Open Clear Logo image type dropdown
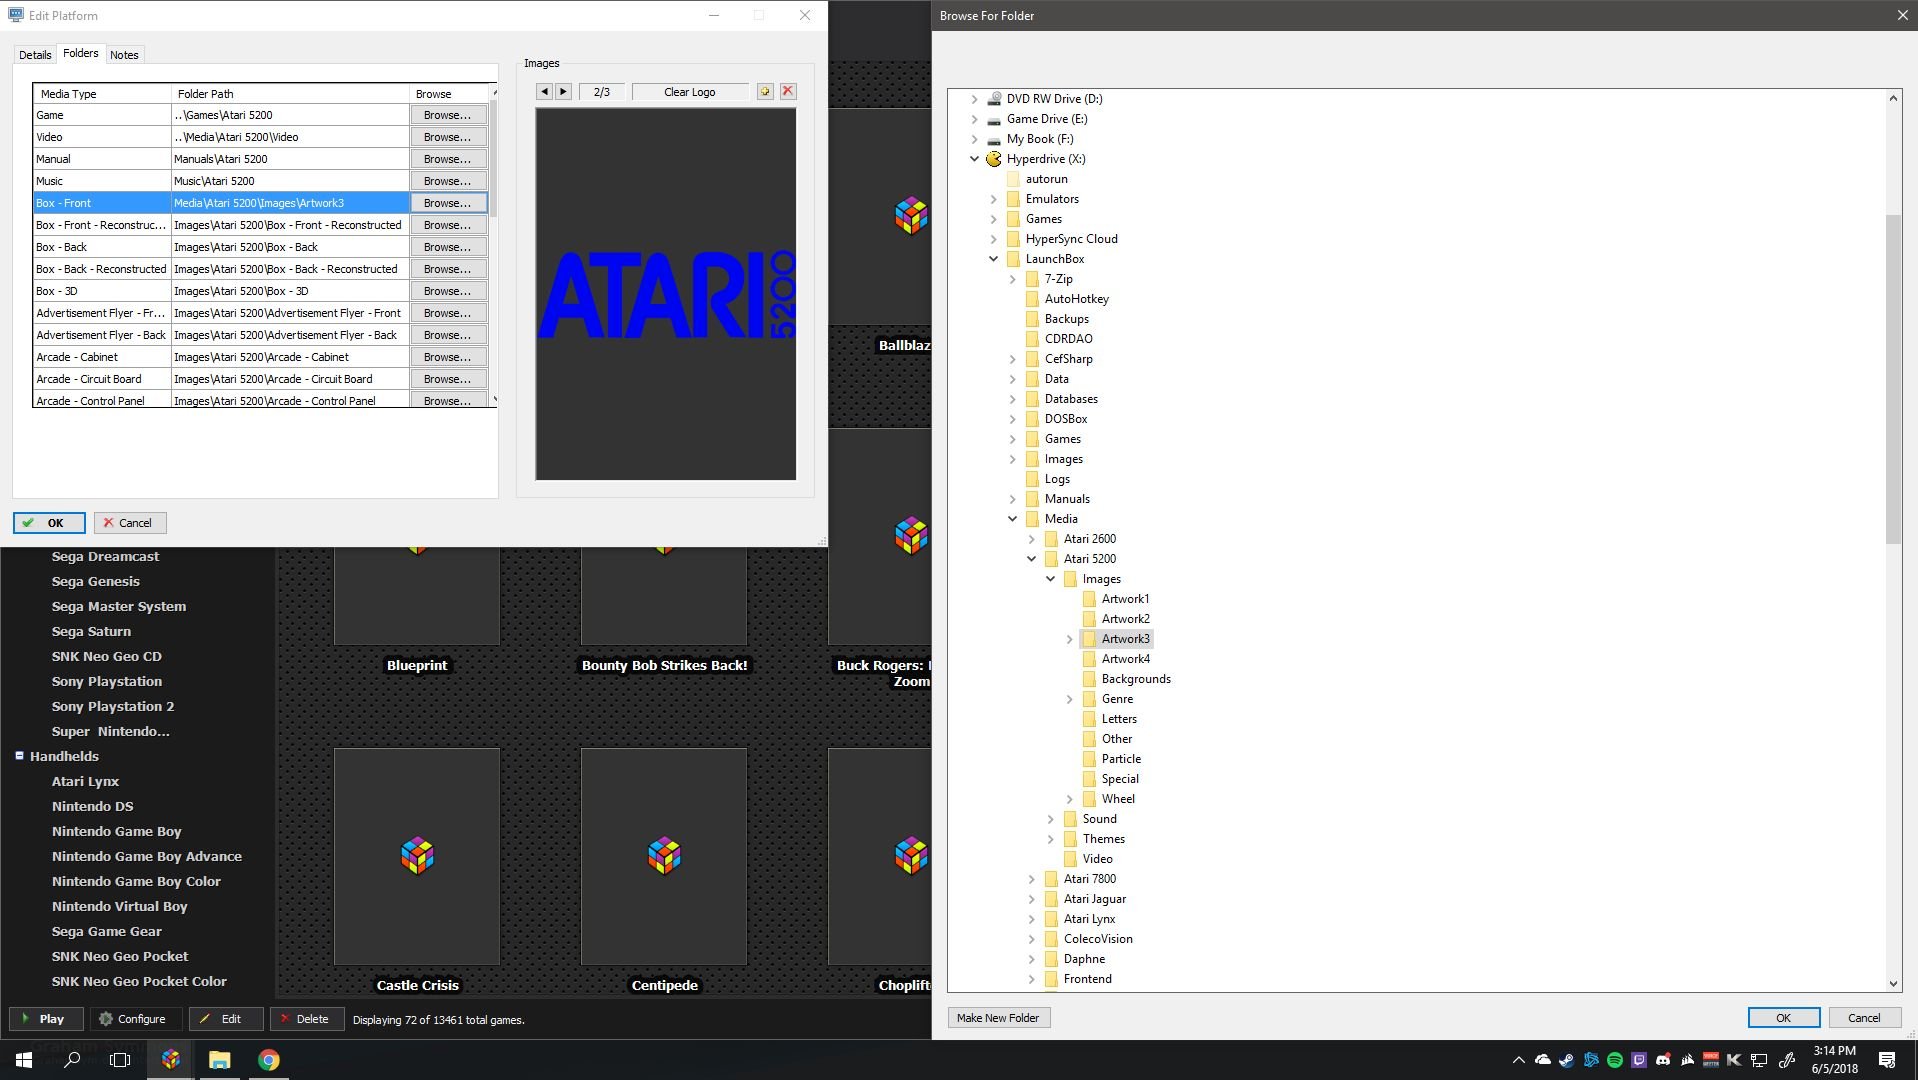The height and width of the screenshot is (1080, 1918). point(690,92)
